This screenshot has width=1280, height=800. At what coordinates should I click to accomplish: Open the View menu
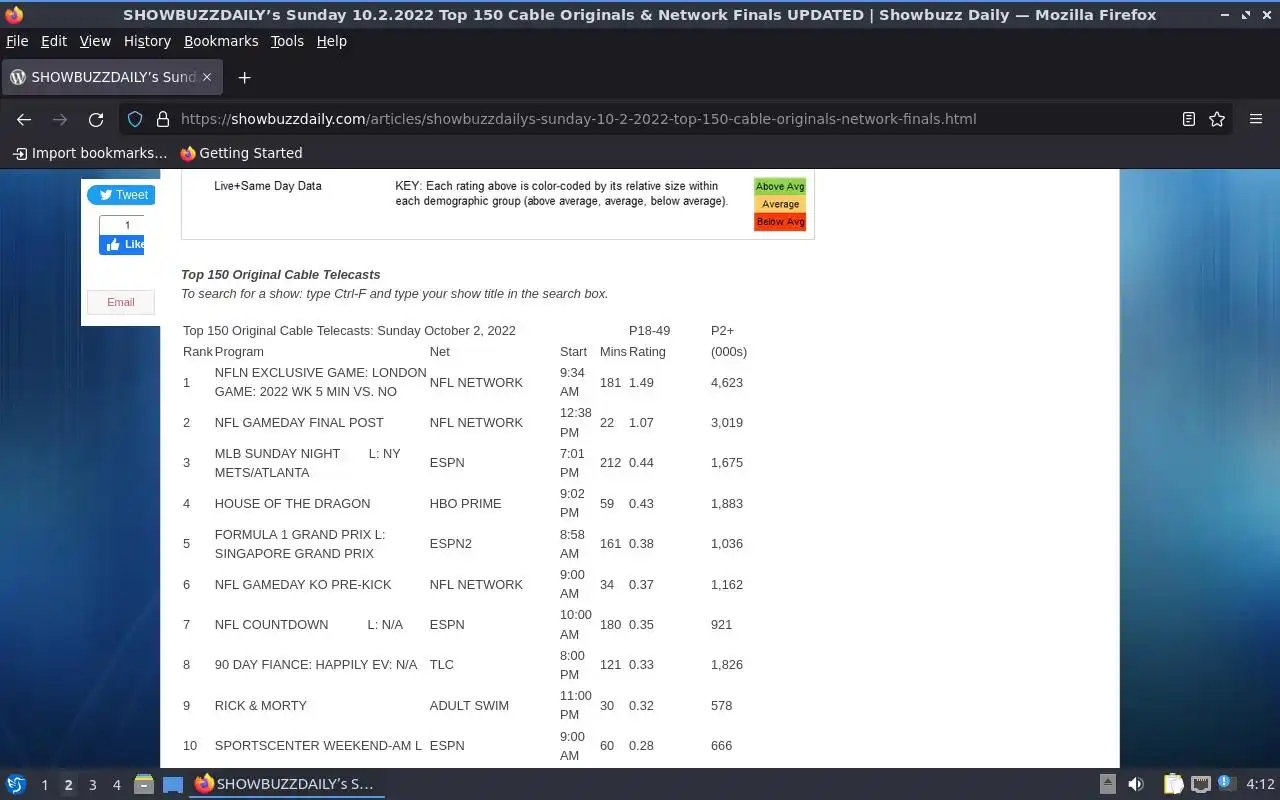(x=95, y=41)
